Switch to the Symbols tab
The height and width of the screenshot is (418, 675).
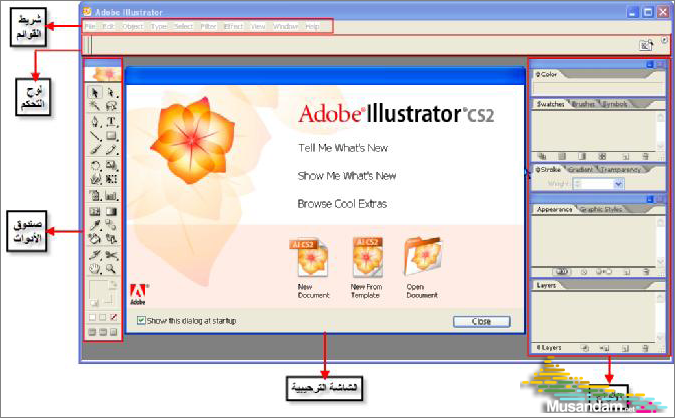615,104
